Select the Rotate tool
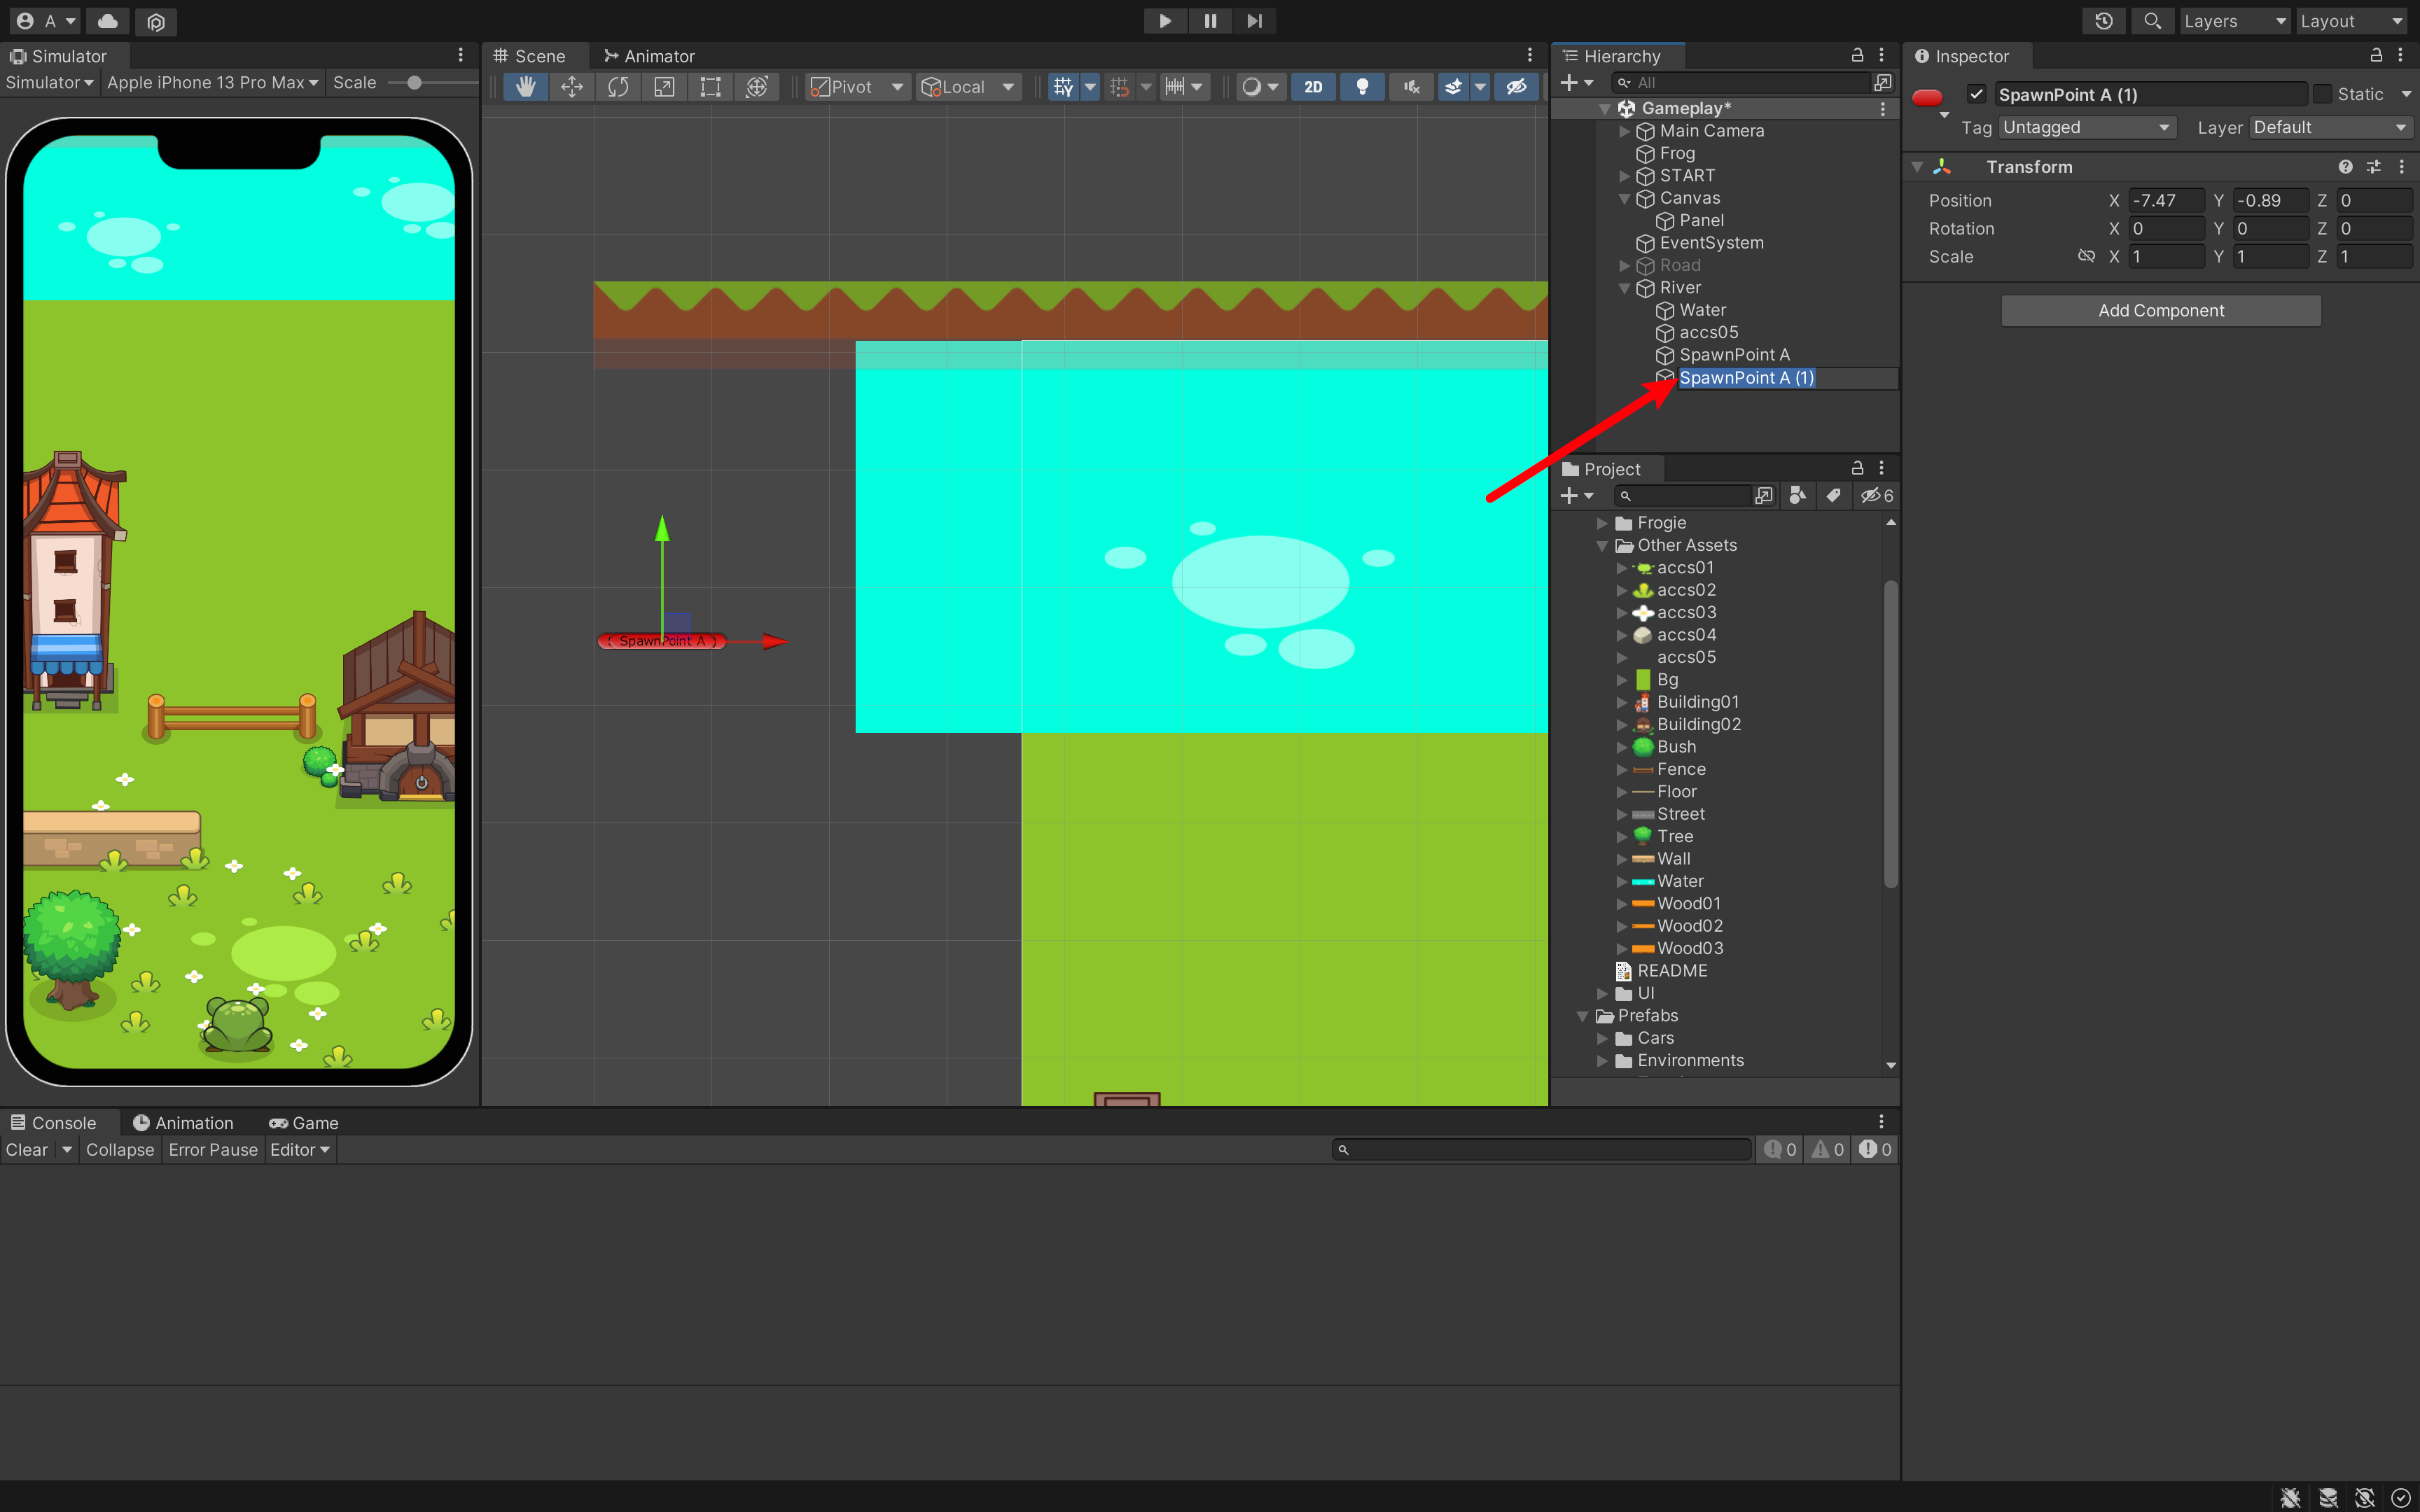 pyautogui.click(x=618, y=87)
